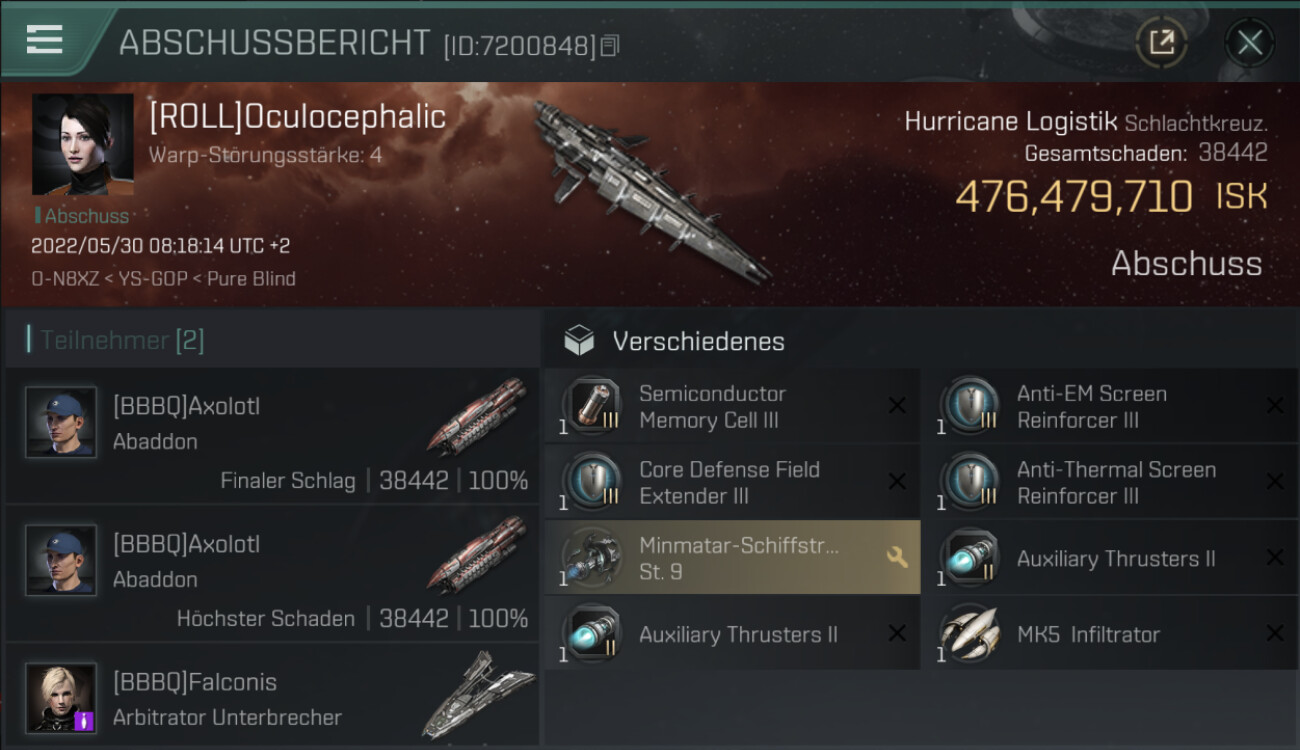Click the Verschiedenes cube icon
The width and height of the screenshot is (1300, 750).
[x=579, y=341]
